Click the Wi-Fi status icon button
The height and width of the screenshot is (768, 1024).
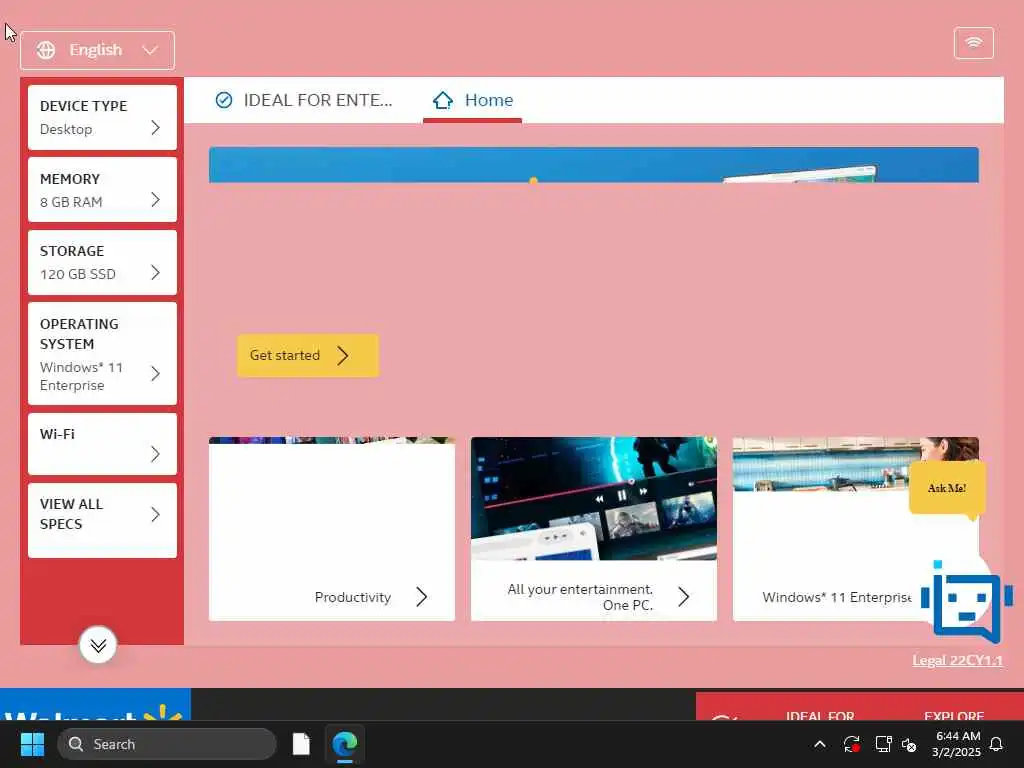tap(973, 43)
